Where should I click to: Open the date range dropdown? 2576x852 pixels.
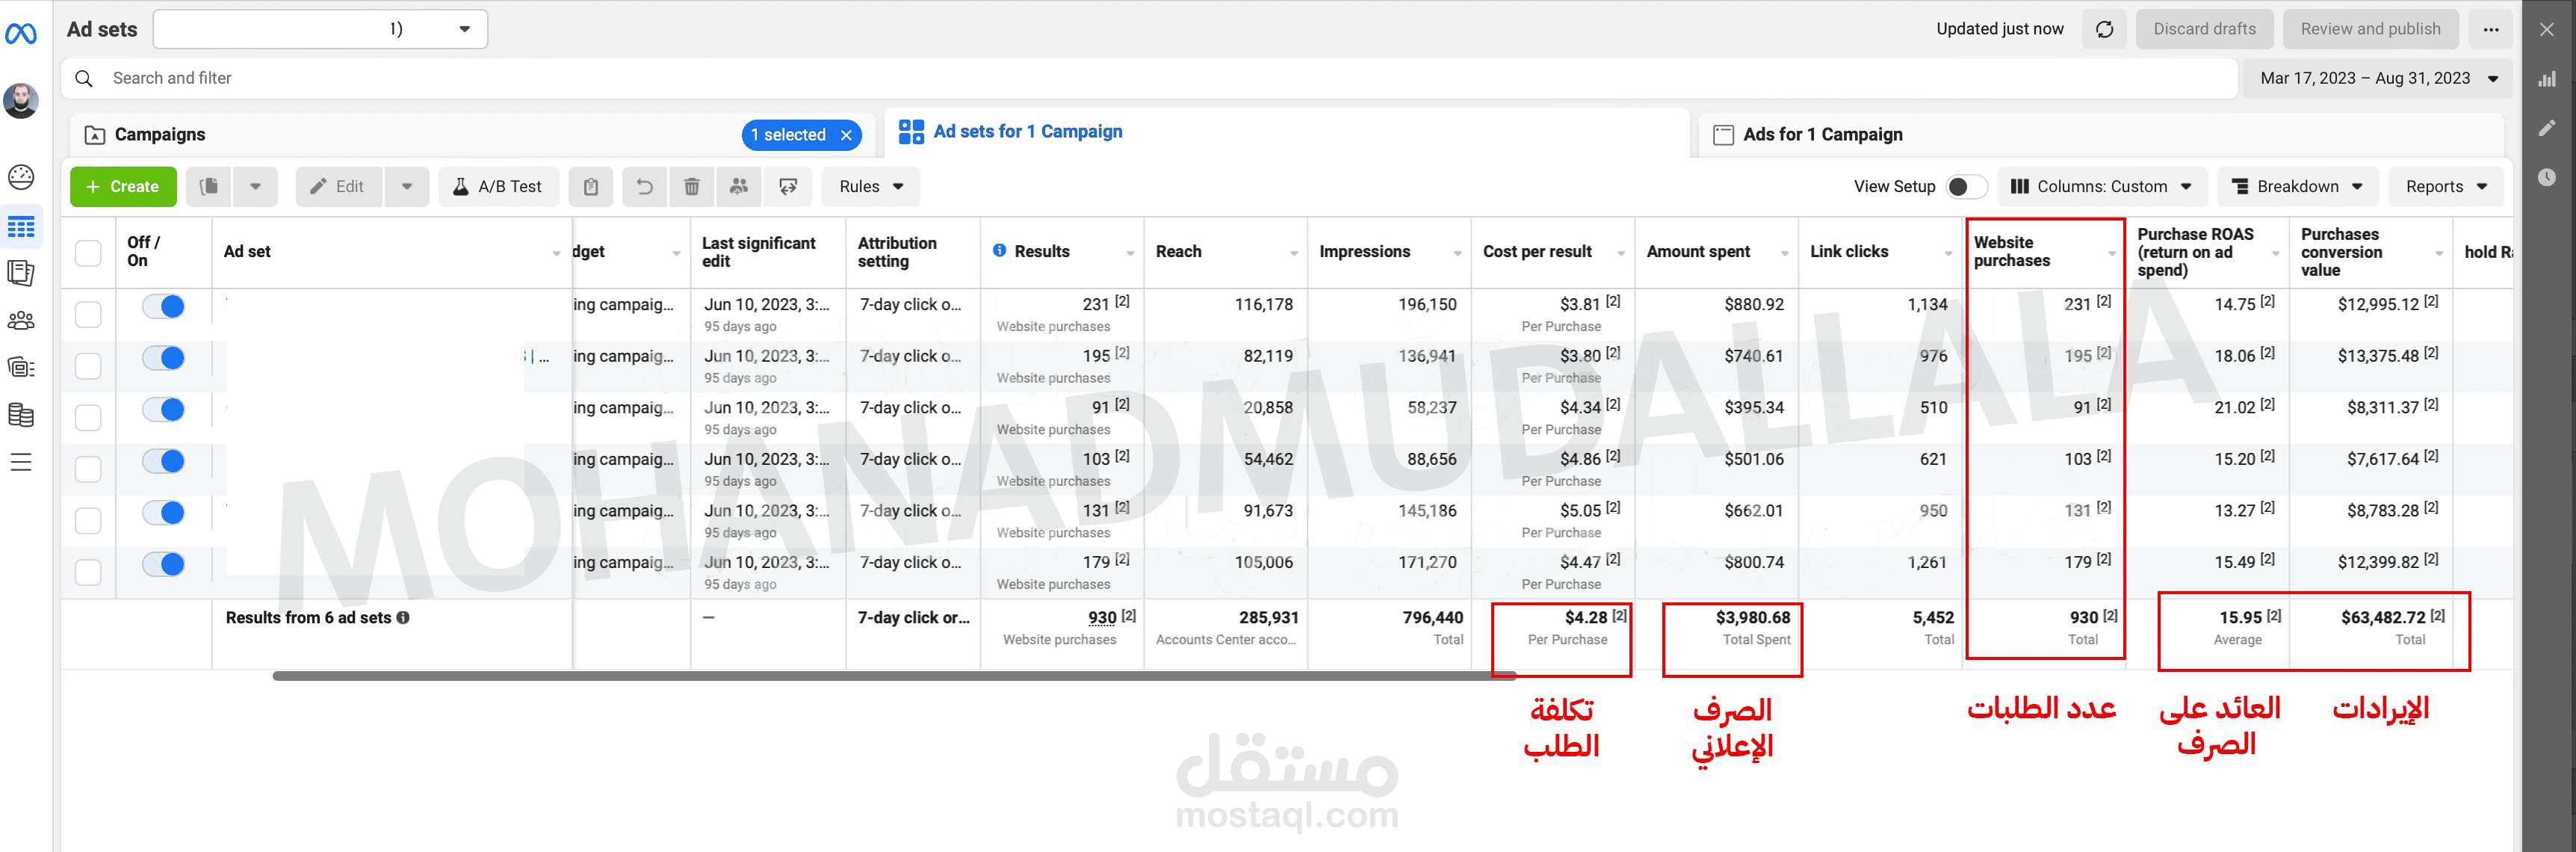2378,78
